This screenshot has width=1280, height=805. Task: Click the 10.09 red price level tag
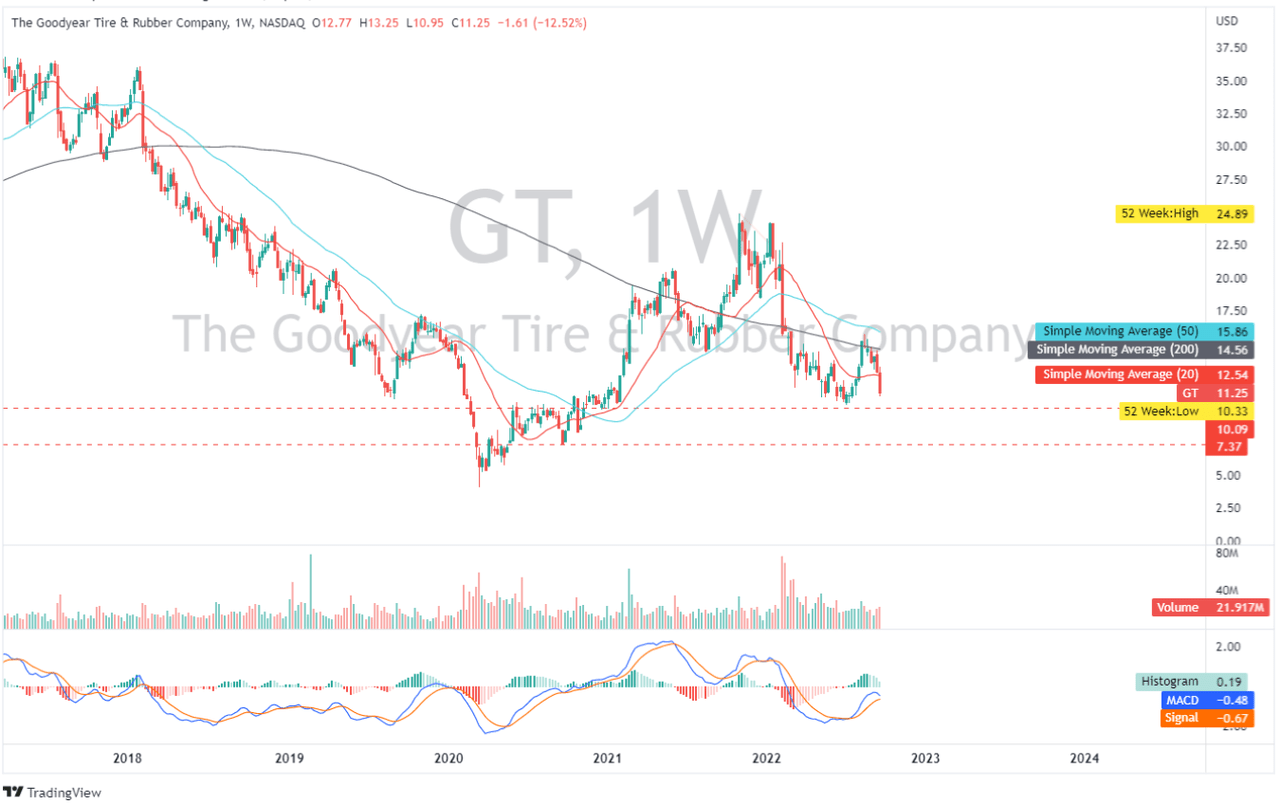1229,430
